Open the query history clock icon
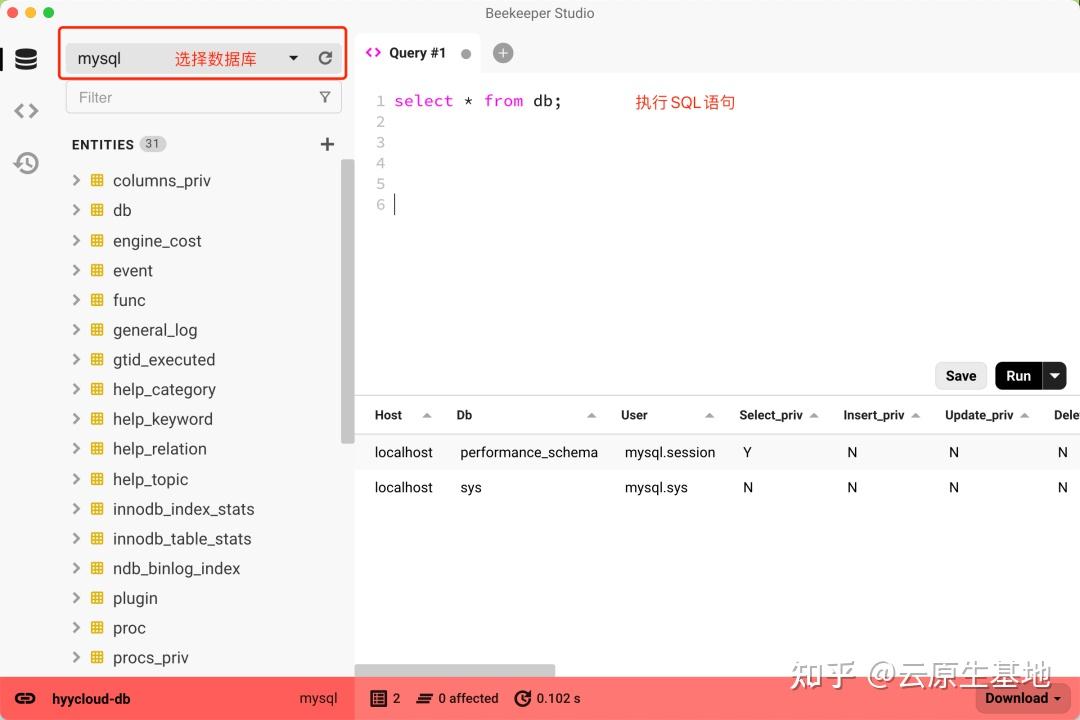This screenshot has height=720, width=1080. (25, 162)
